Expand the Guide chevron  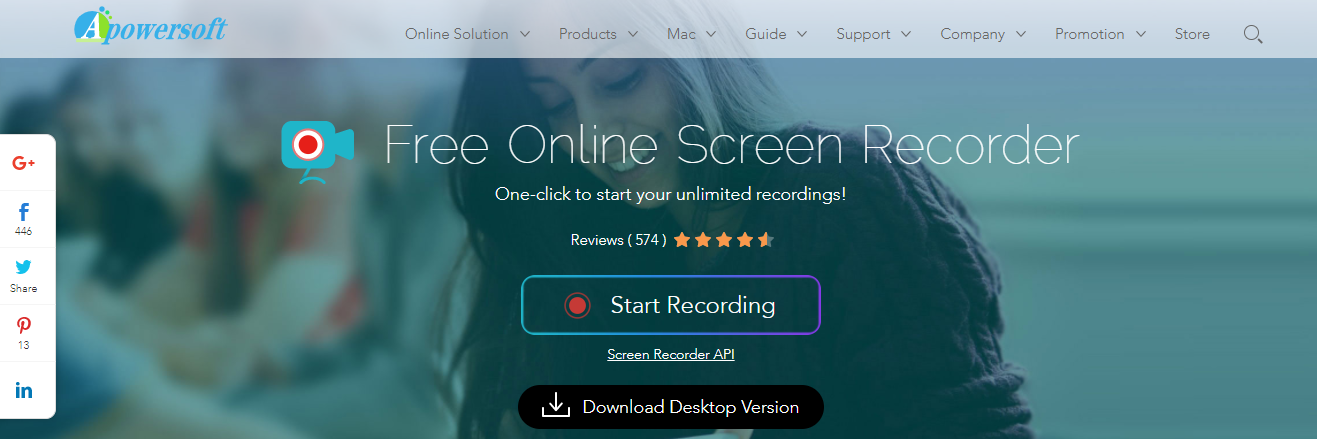[x=801, y=34]
